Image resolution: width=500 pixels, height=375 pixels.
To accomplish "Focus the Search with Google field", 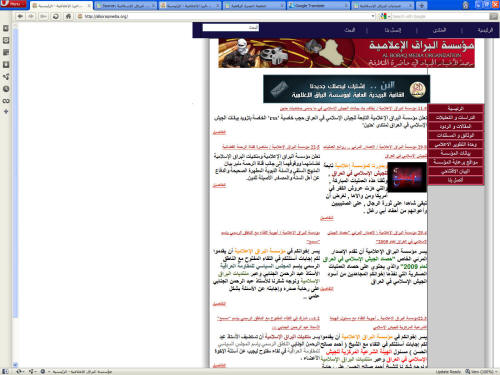I will coord(440,16).
